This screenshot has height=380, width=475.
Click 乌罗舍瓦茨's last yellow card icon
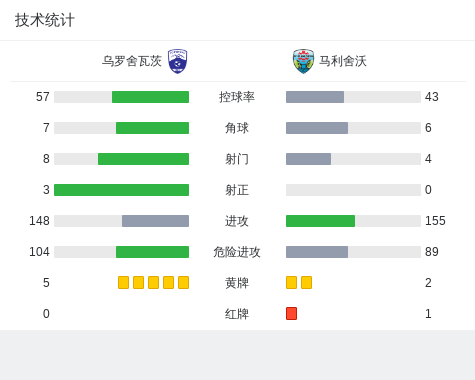pyautogui.click(x=183, y=283)
